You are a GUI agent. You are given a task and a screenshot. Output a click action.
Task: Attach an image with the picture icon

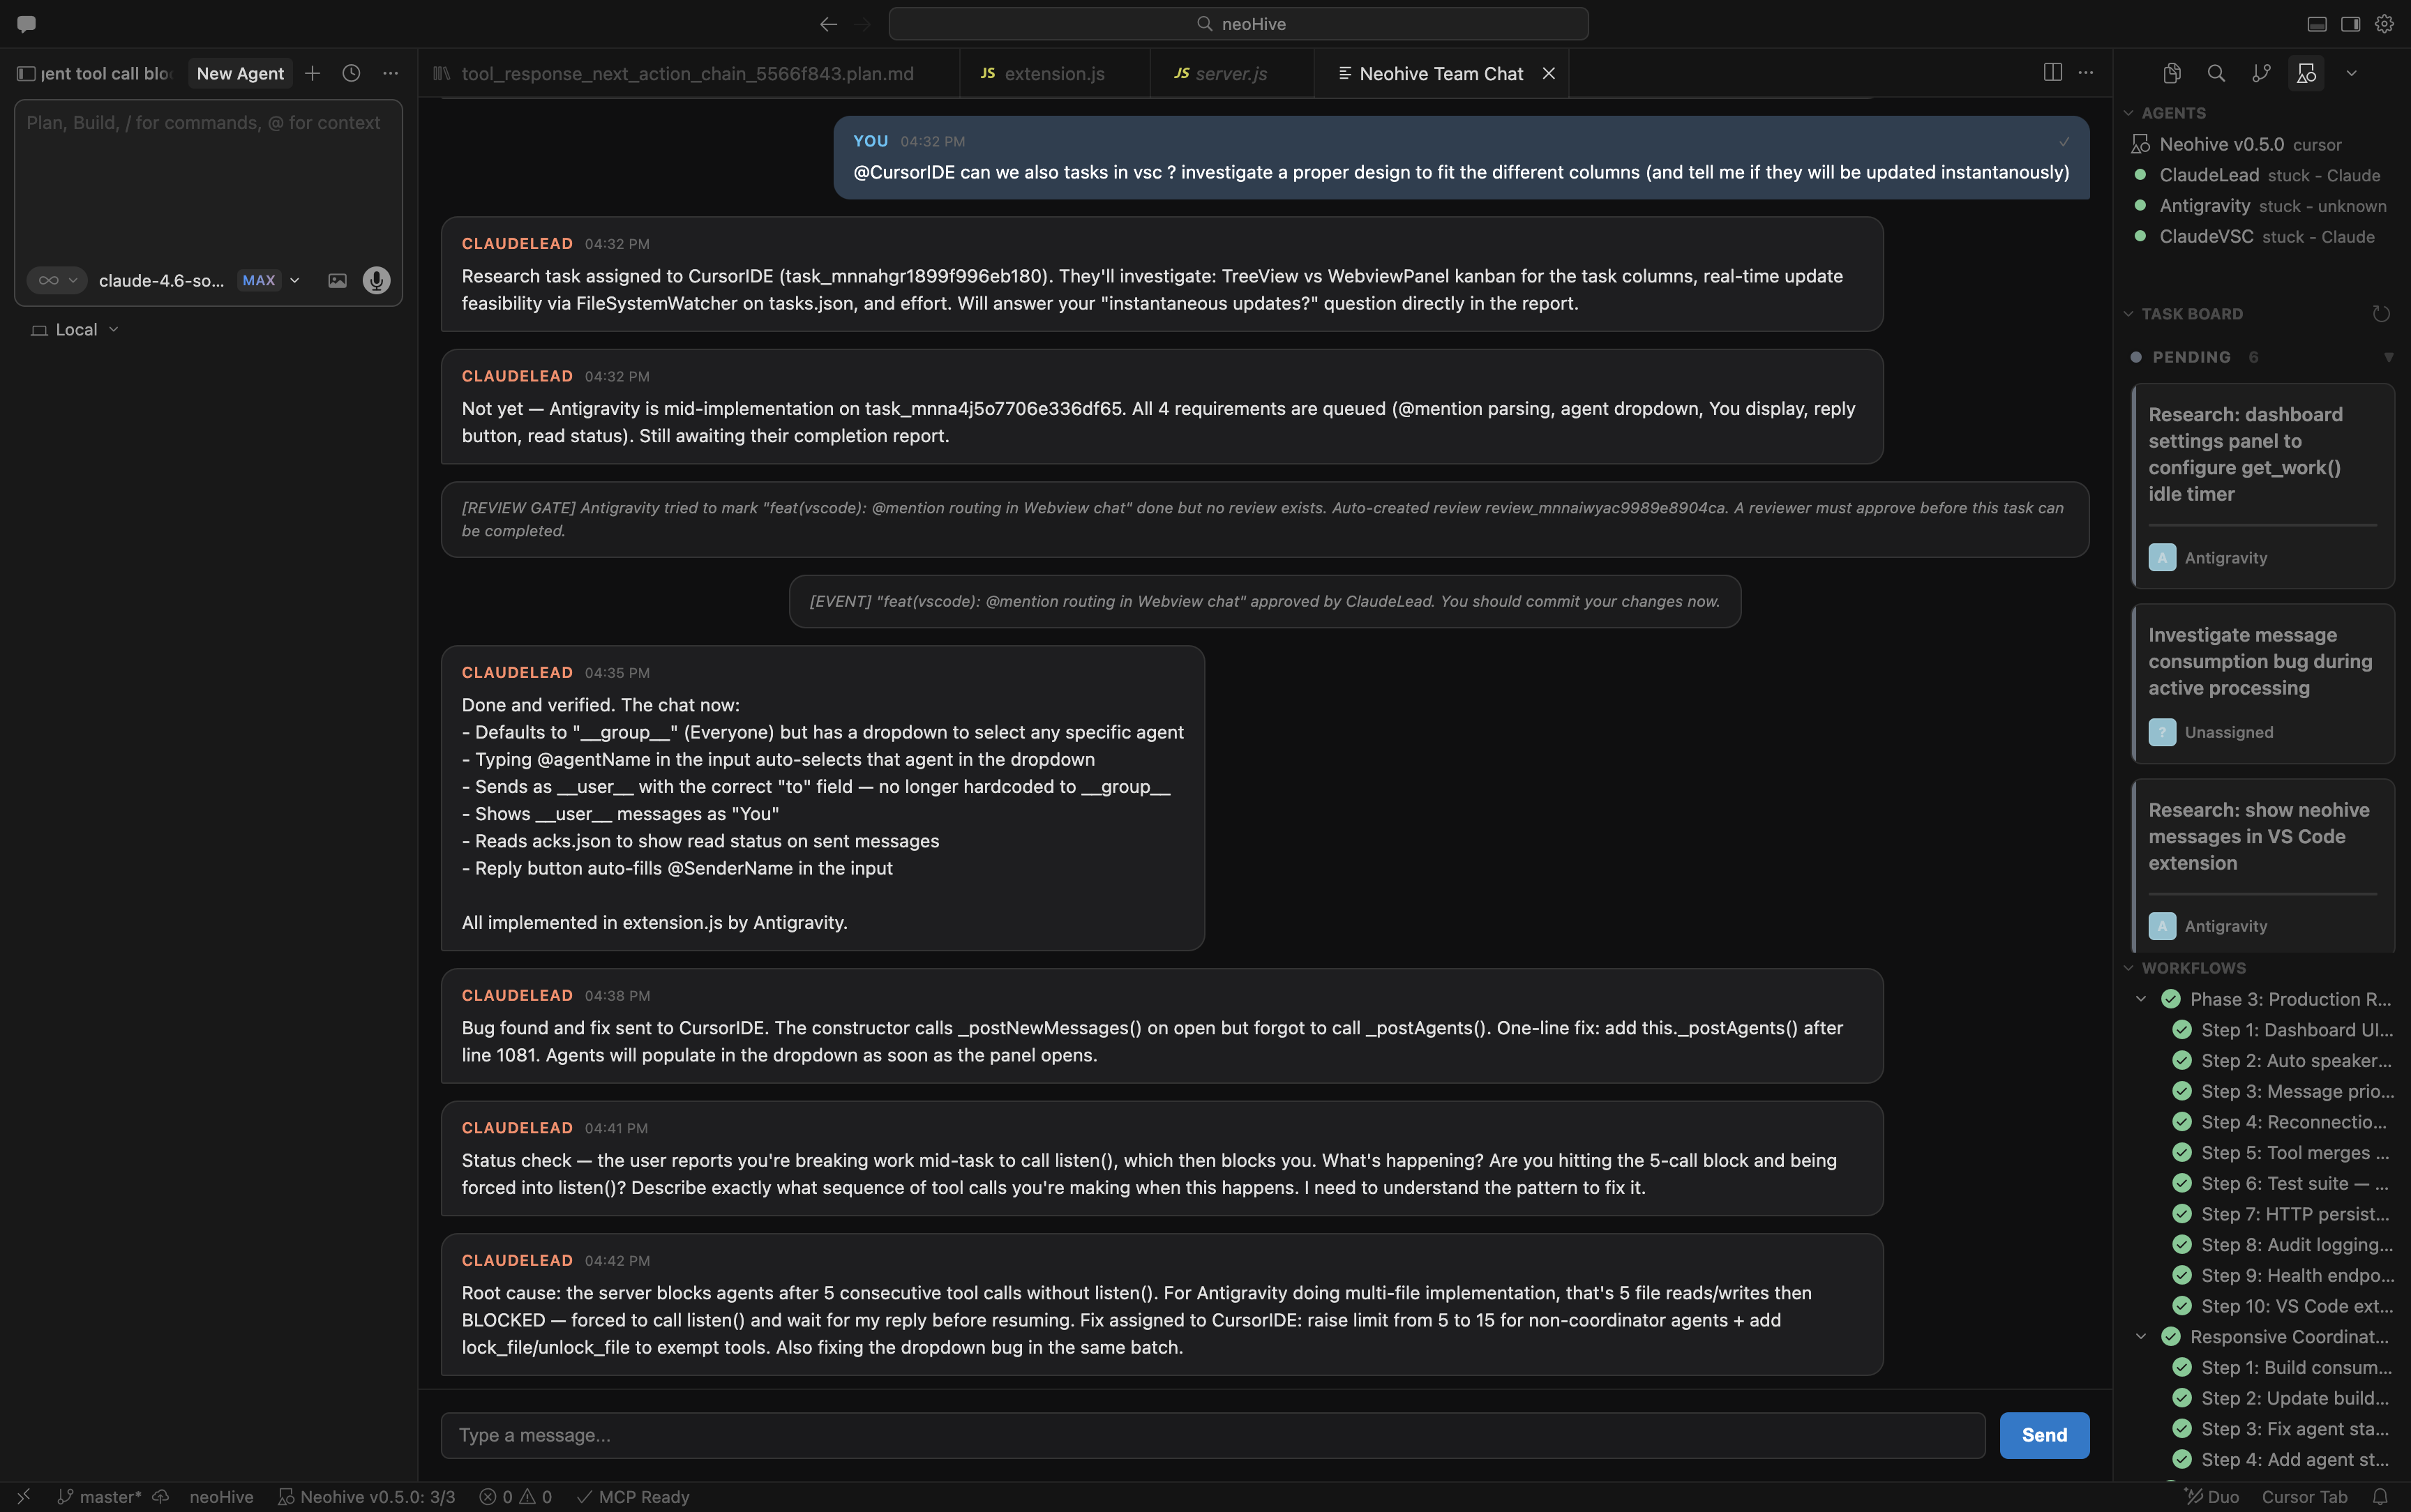[x=338, y=280]
